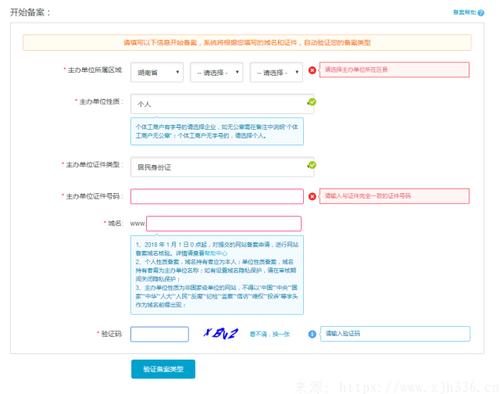The width and height of the screenshot is (500, 394).
Task: Click 看不清，换一张 refresh captcha link
Action: tap(270, 334)
